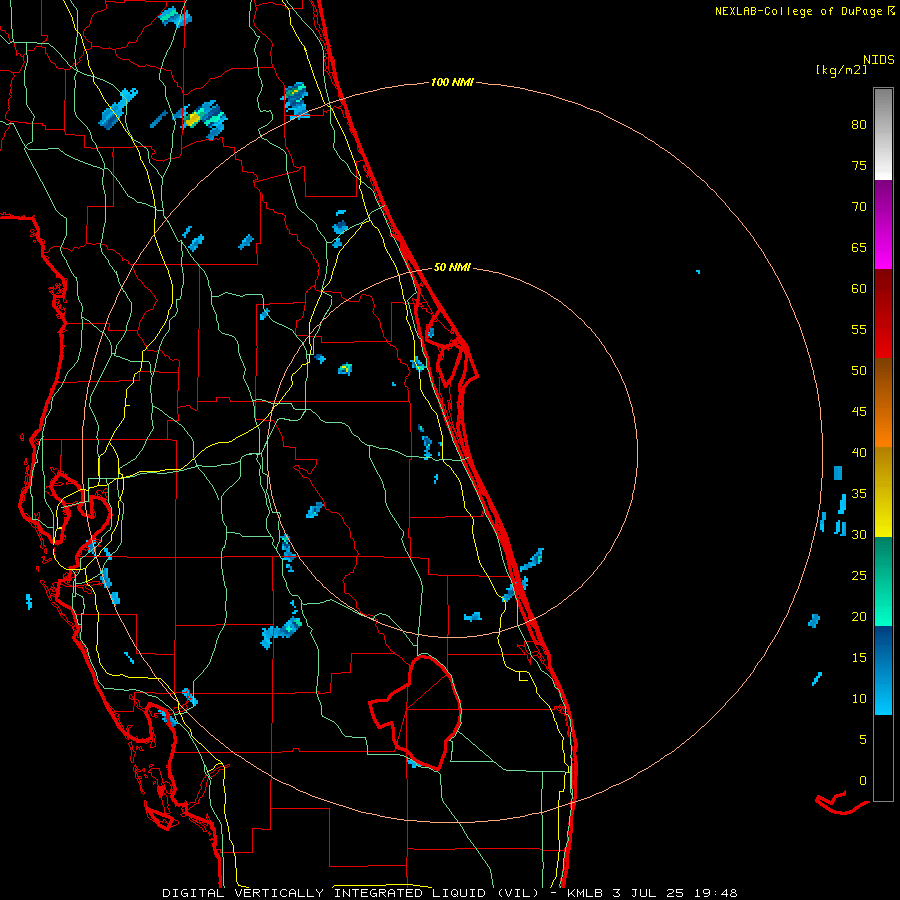Click the 40 value on the color scale
900x900 pixels.
coord(859,453)
